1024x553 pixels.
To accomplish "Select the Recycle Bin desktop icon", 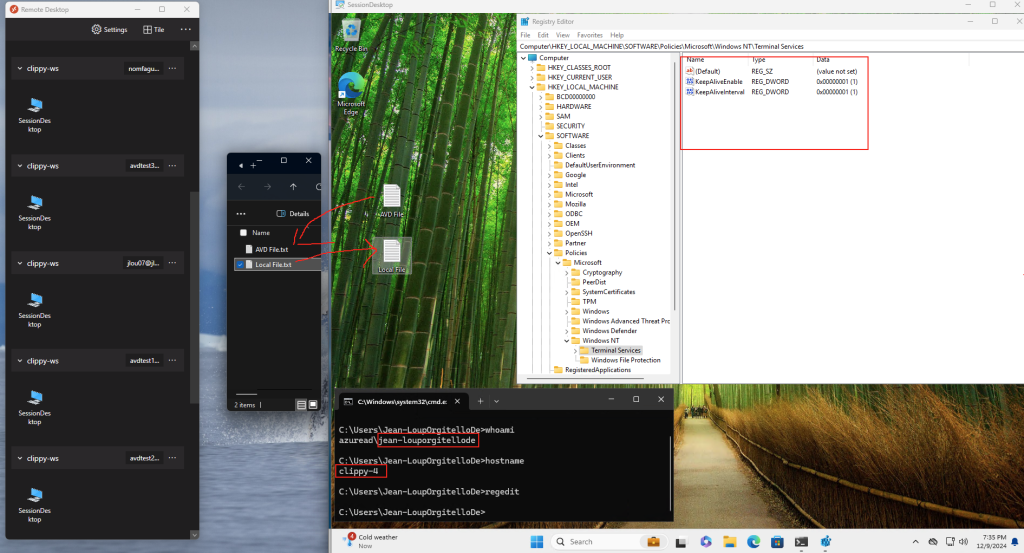I will [351, 35].
